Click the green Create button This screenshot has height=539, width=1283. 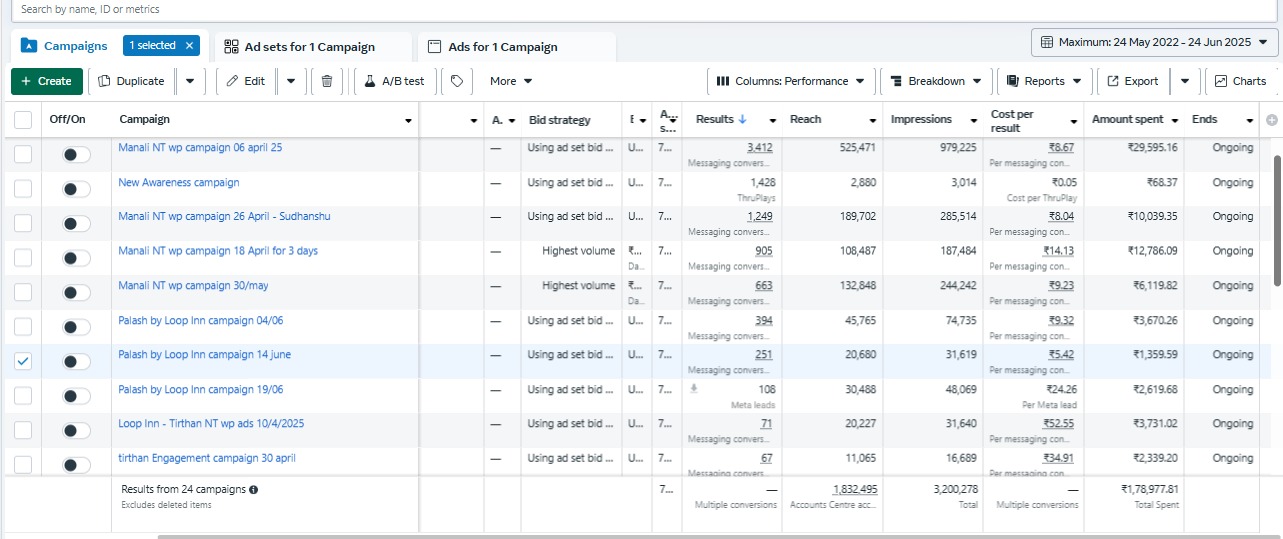(x=46, y=81)
